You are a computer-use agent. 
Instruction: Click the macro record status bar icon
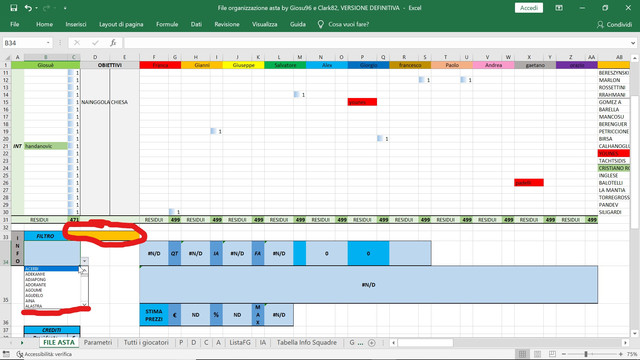[x=6, y=354]
